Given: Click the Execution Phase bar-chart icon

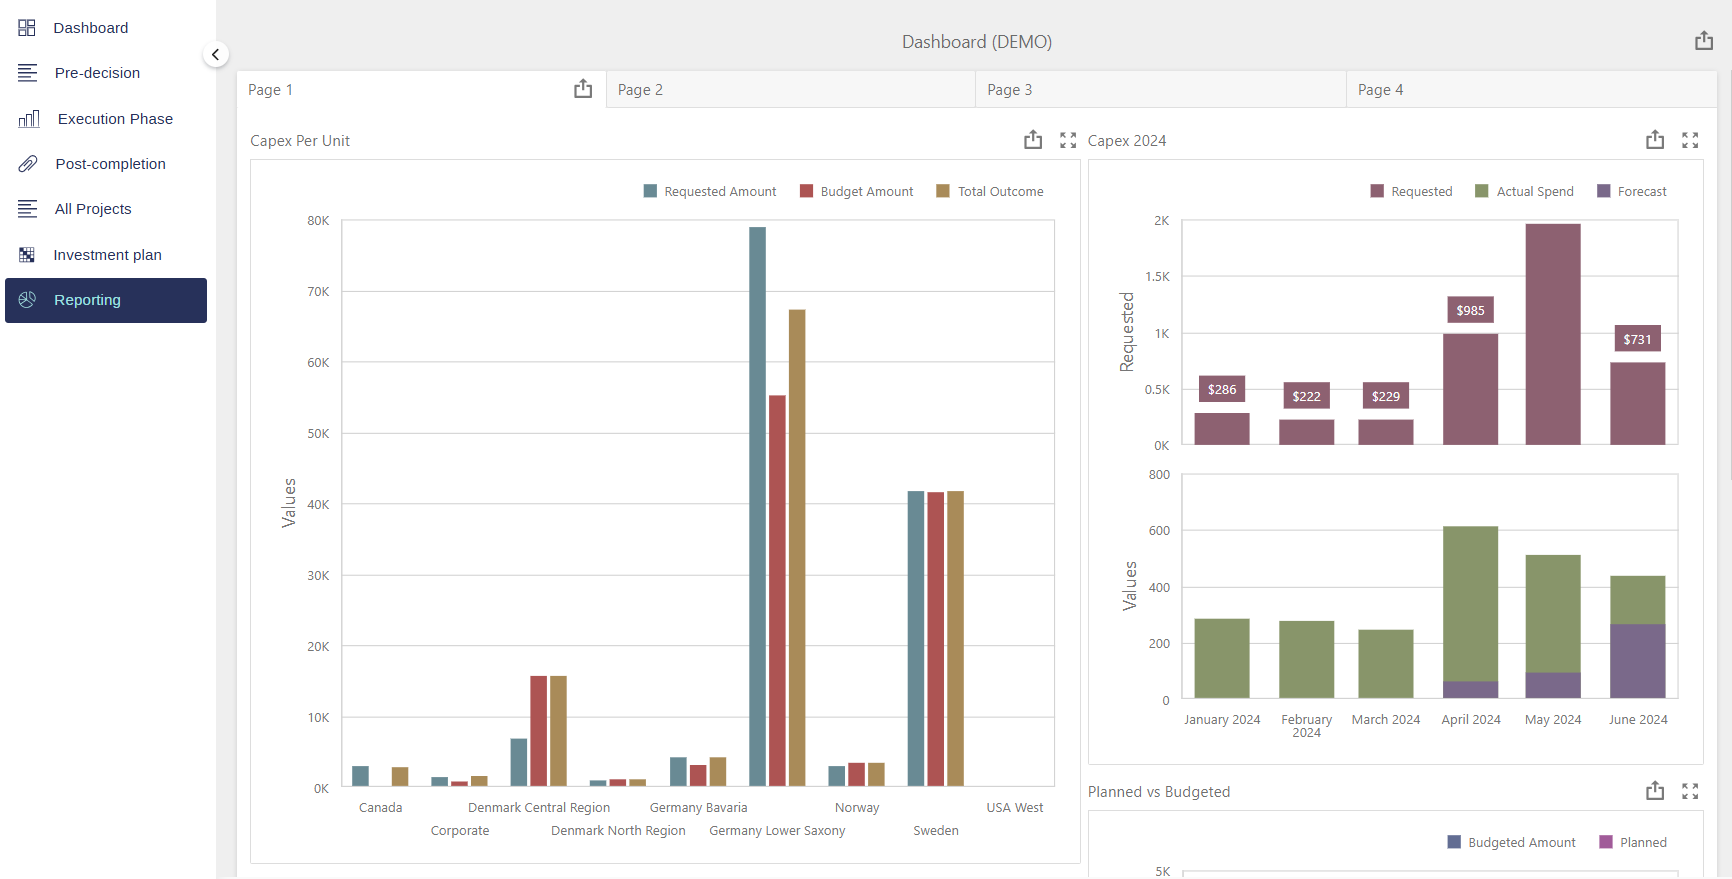Looking at the screenshot, I should point(29,119).
